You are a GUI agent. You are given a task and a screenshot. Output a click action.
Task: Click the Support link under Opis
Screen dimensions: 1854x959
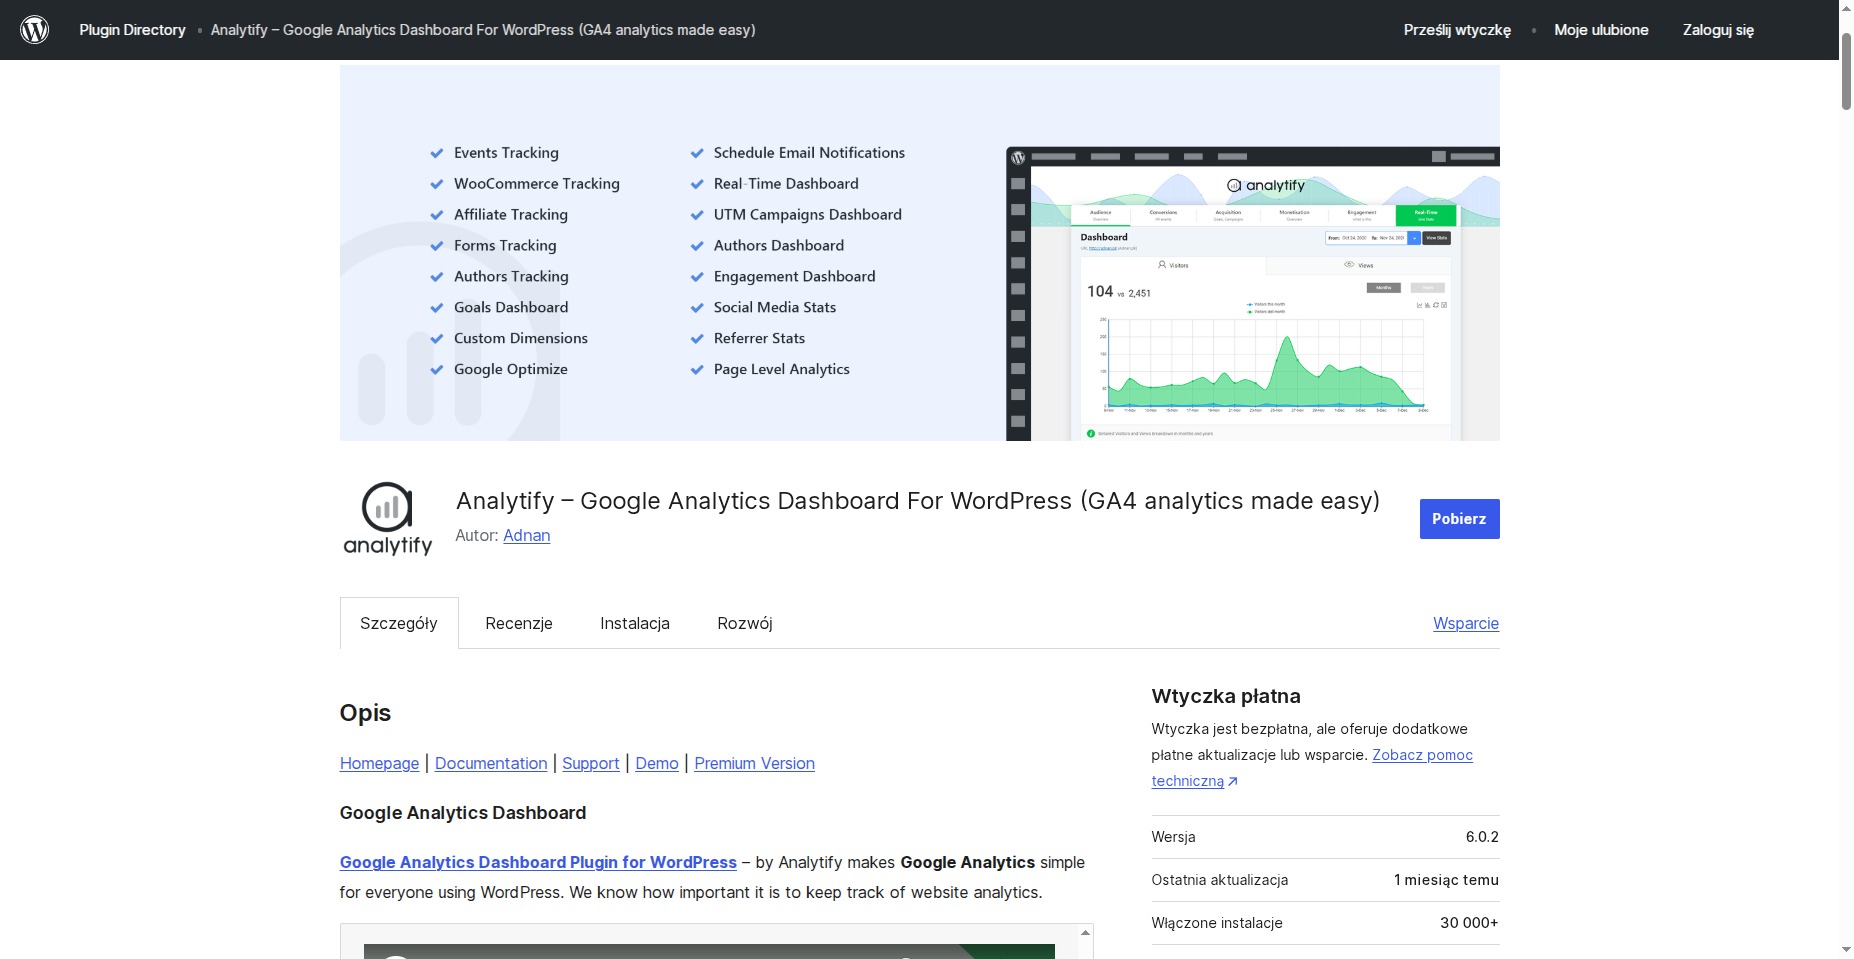point(591,763)
